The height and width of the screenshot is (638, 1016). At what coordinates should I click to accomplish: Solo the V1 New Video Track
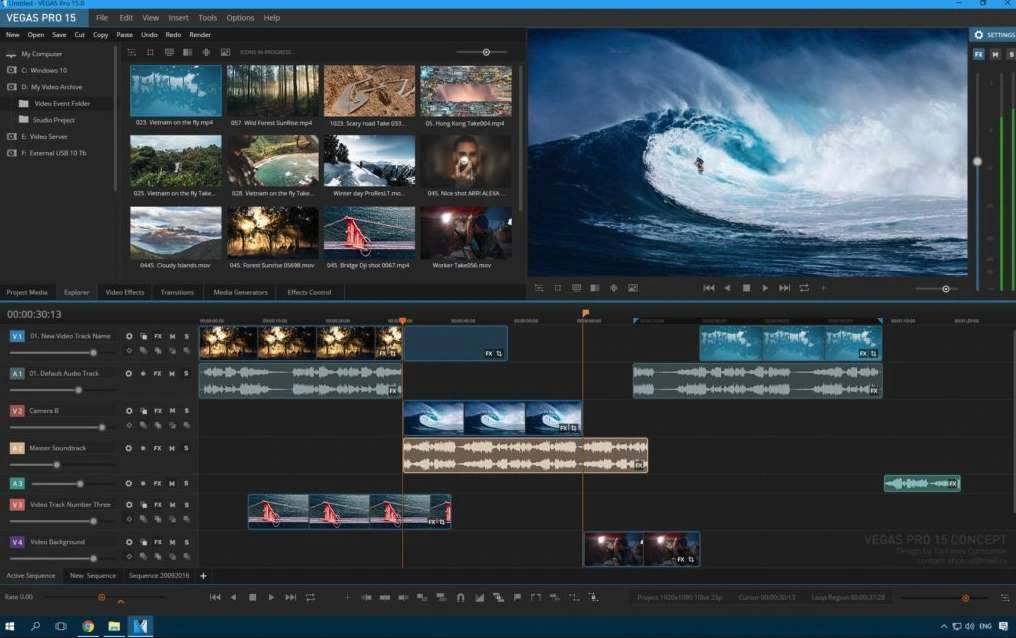pos(187,336)
